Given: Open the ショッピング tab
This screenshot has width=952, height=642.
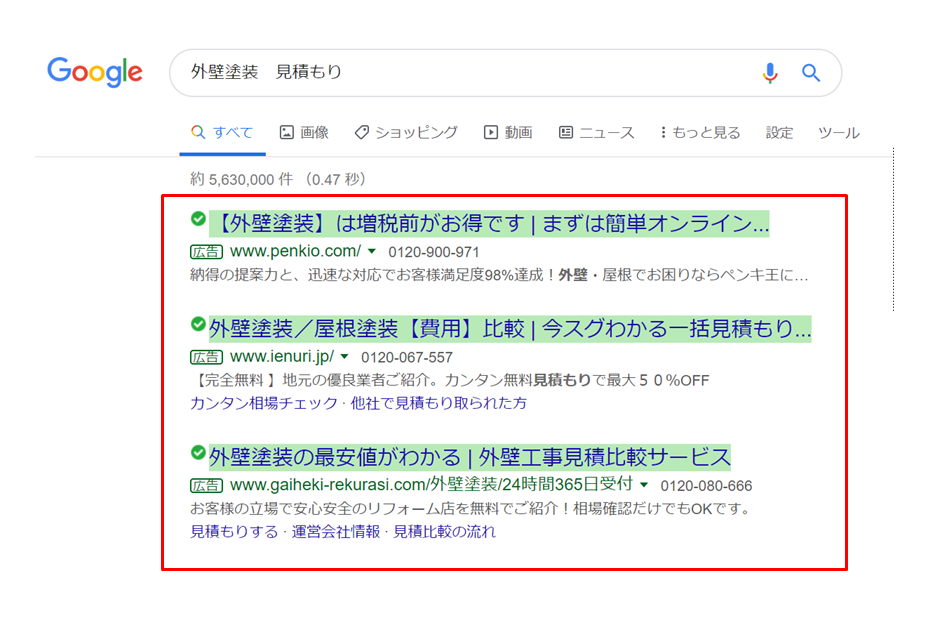Looking at the screenshot, I should [406, 132].
